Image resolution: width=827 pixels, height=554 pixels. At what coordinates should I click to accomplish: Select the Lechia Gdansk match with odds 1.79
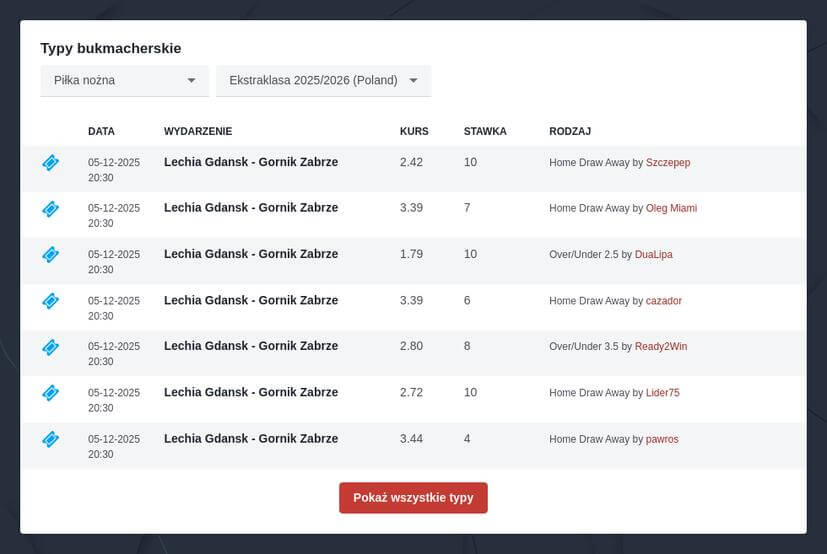point(251,254)
